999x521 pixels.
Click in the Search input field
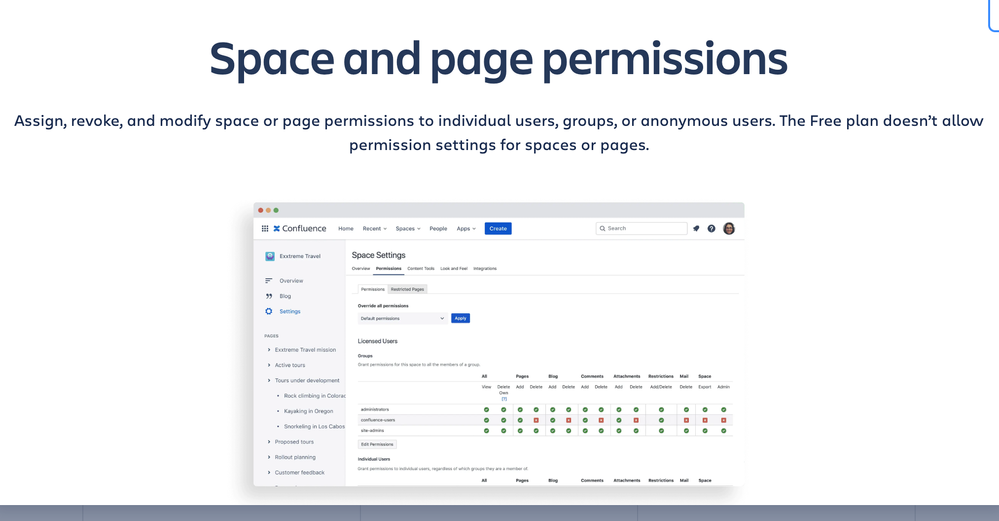(x=642, y=229)
